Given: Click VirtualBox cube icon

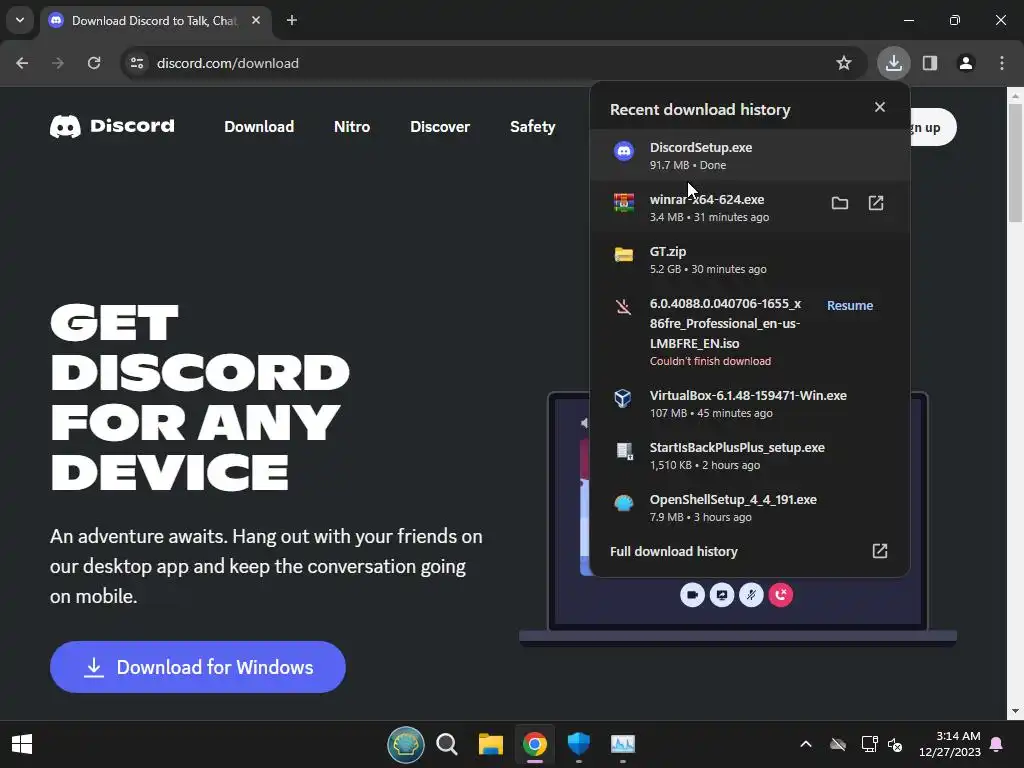Looking at the screenshot, I should pos(623,398).
